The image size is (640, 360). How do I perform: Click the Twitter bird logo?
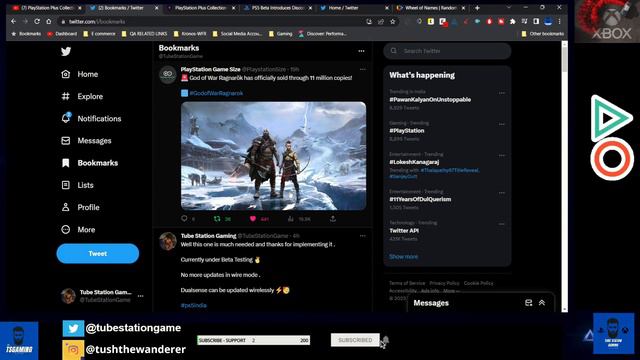tap(66, 51)
